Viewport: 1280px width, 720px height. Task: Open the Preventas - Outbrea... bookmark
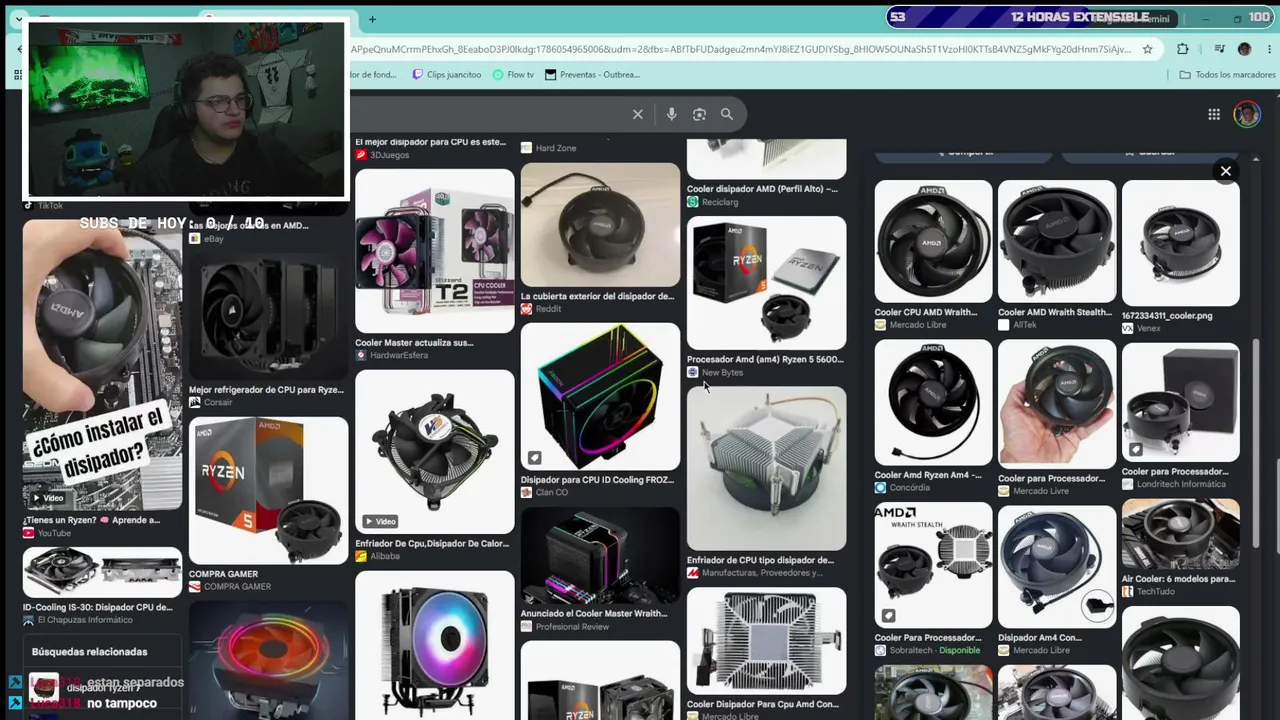(x=591, y=75)
